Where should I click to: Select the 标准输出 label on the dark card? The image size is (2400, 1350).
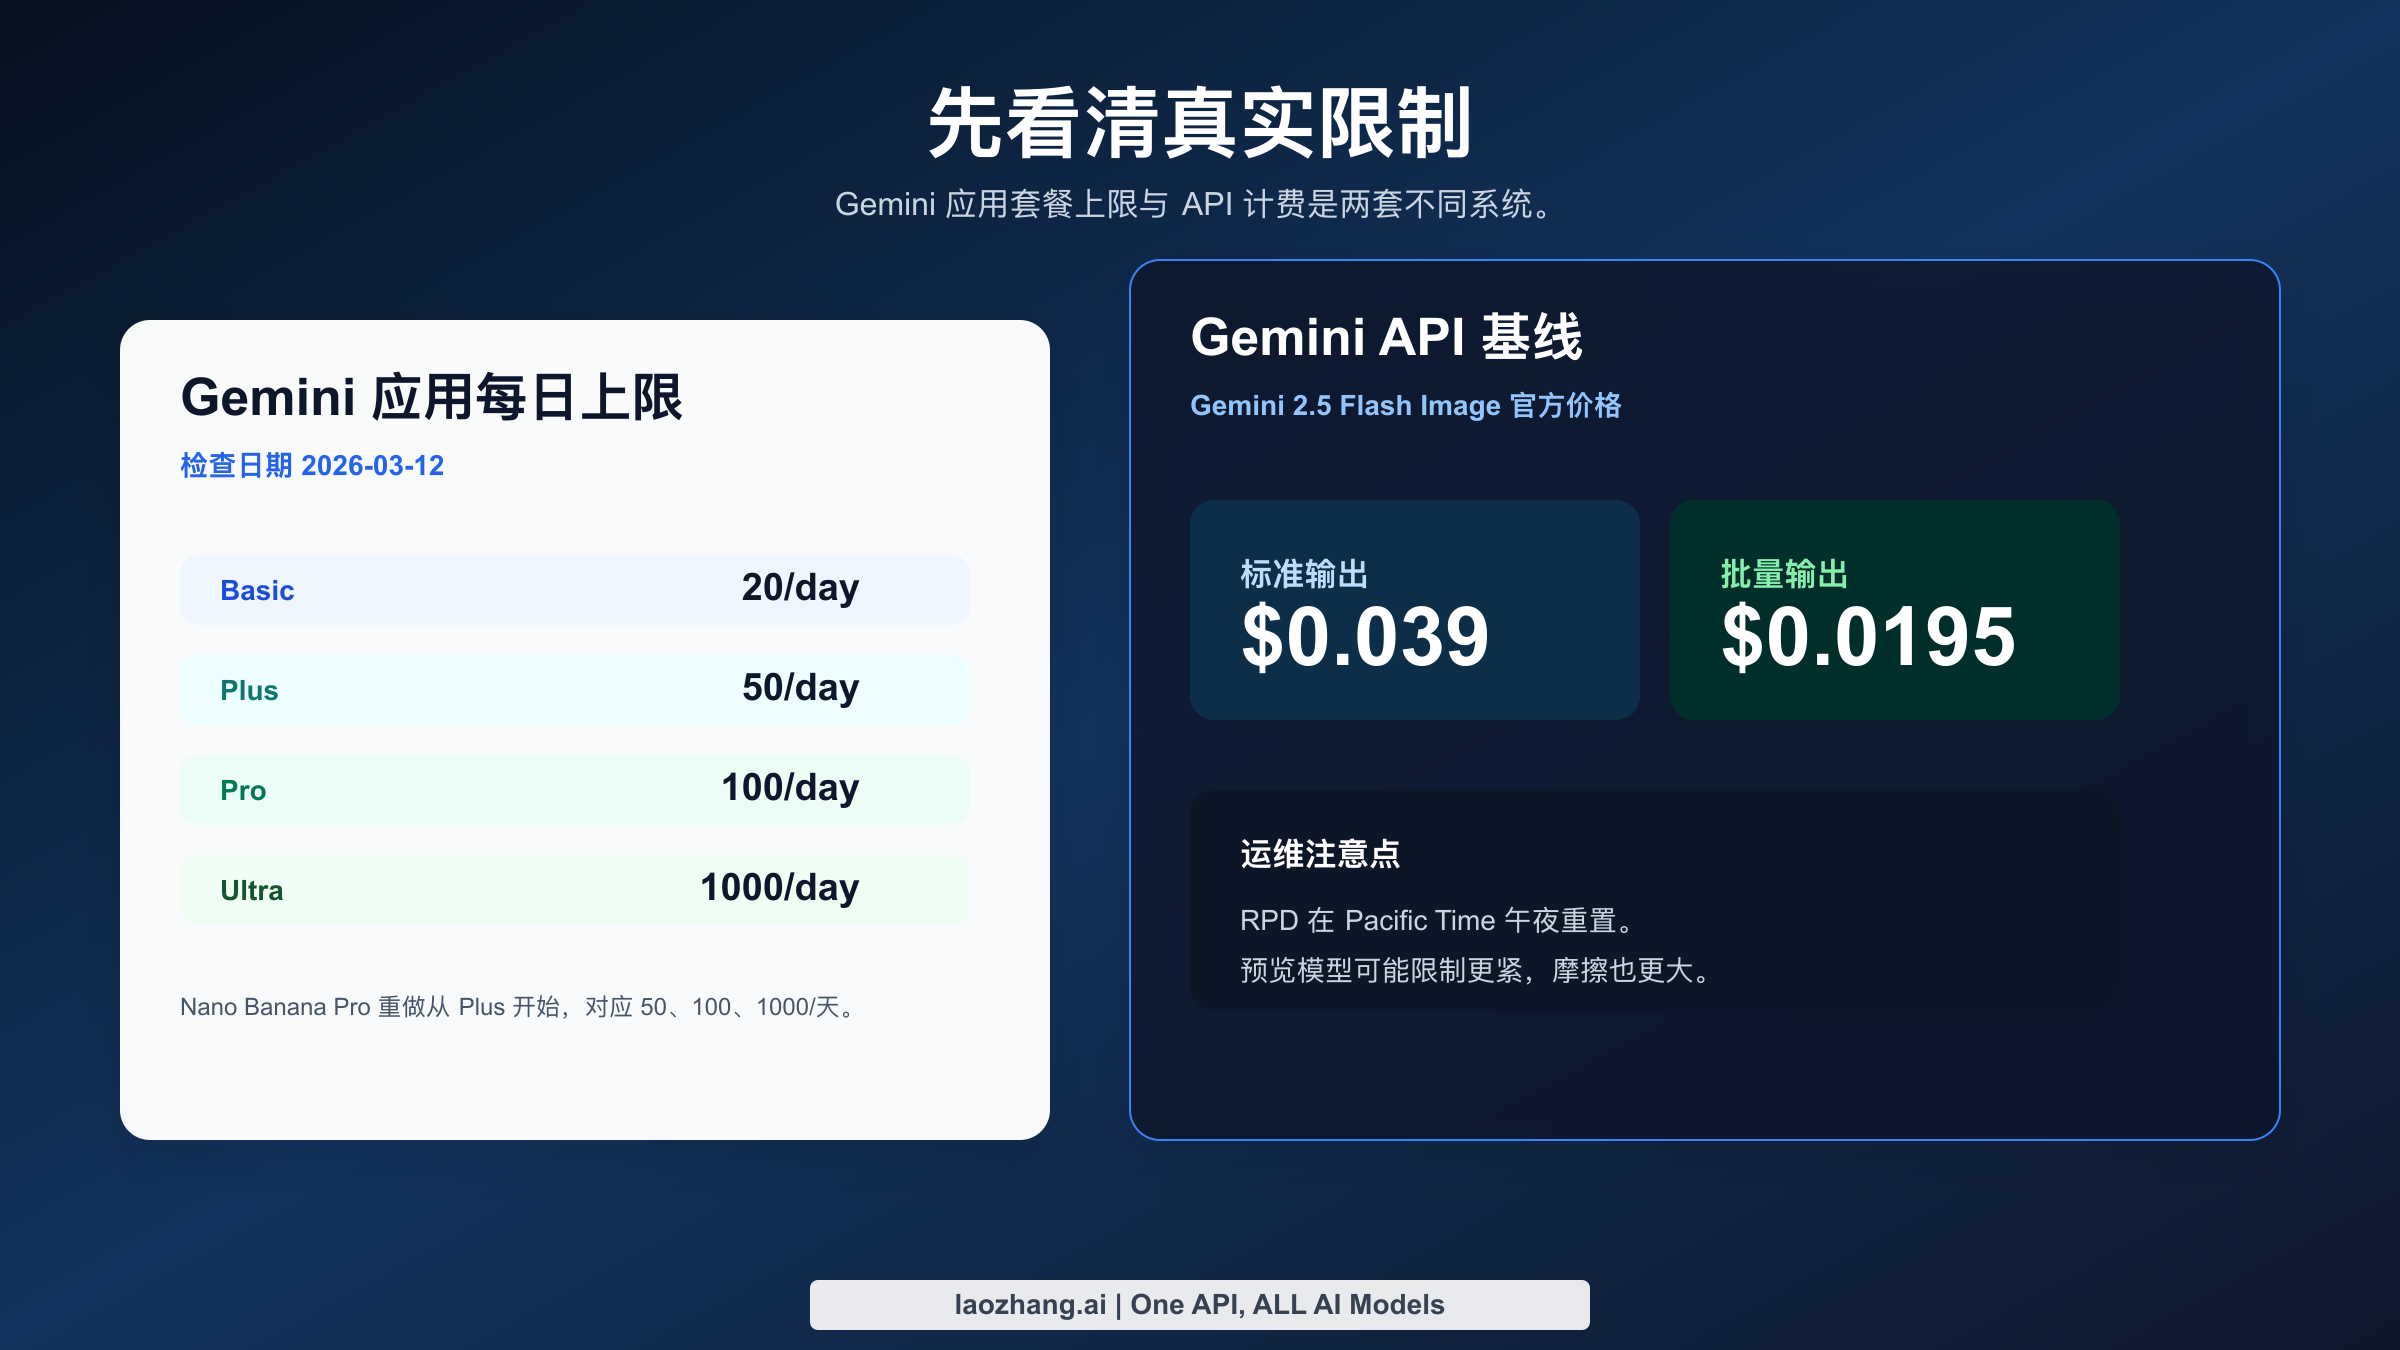pos(1303,575)
